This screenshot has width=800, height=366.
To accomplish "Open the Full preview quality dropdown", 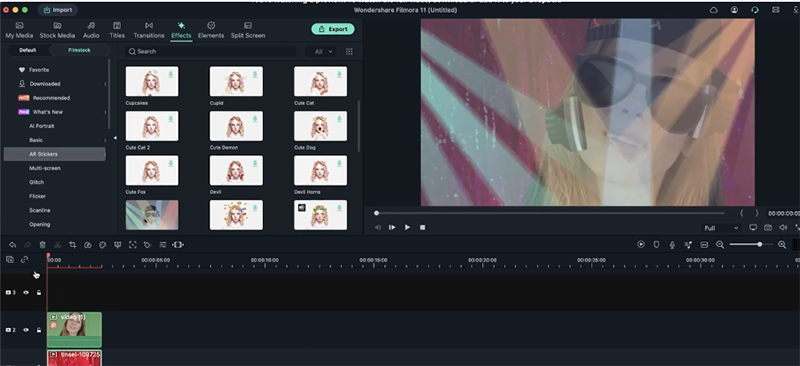I will [721, 228].
